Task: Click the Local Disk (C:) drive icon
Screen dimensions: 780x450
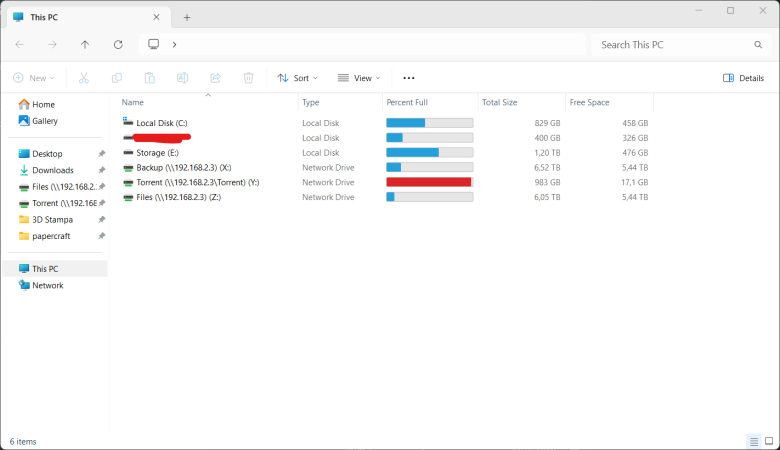Action: 128,122
